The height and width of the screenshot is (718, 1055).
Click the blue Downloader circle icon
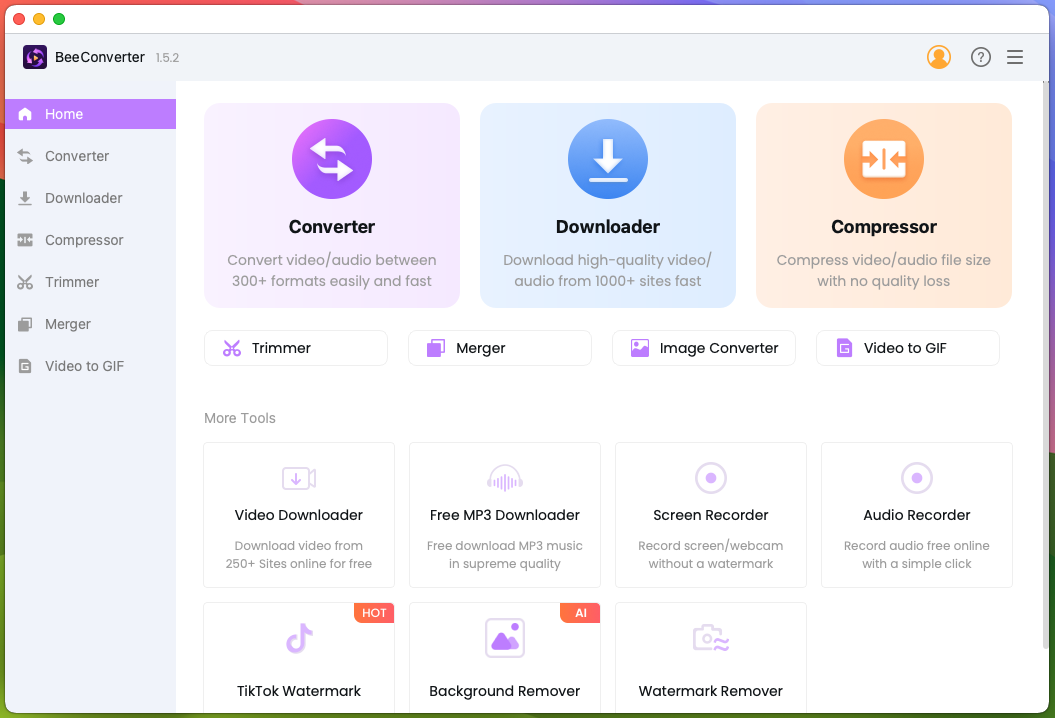click(x=608, y=159)
